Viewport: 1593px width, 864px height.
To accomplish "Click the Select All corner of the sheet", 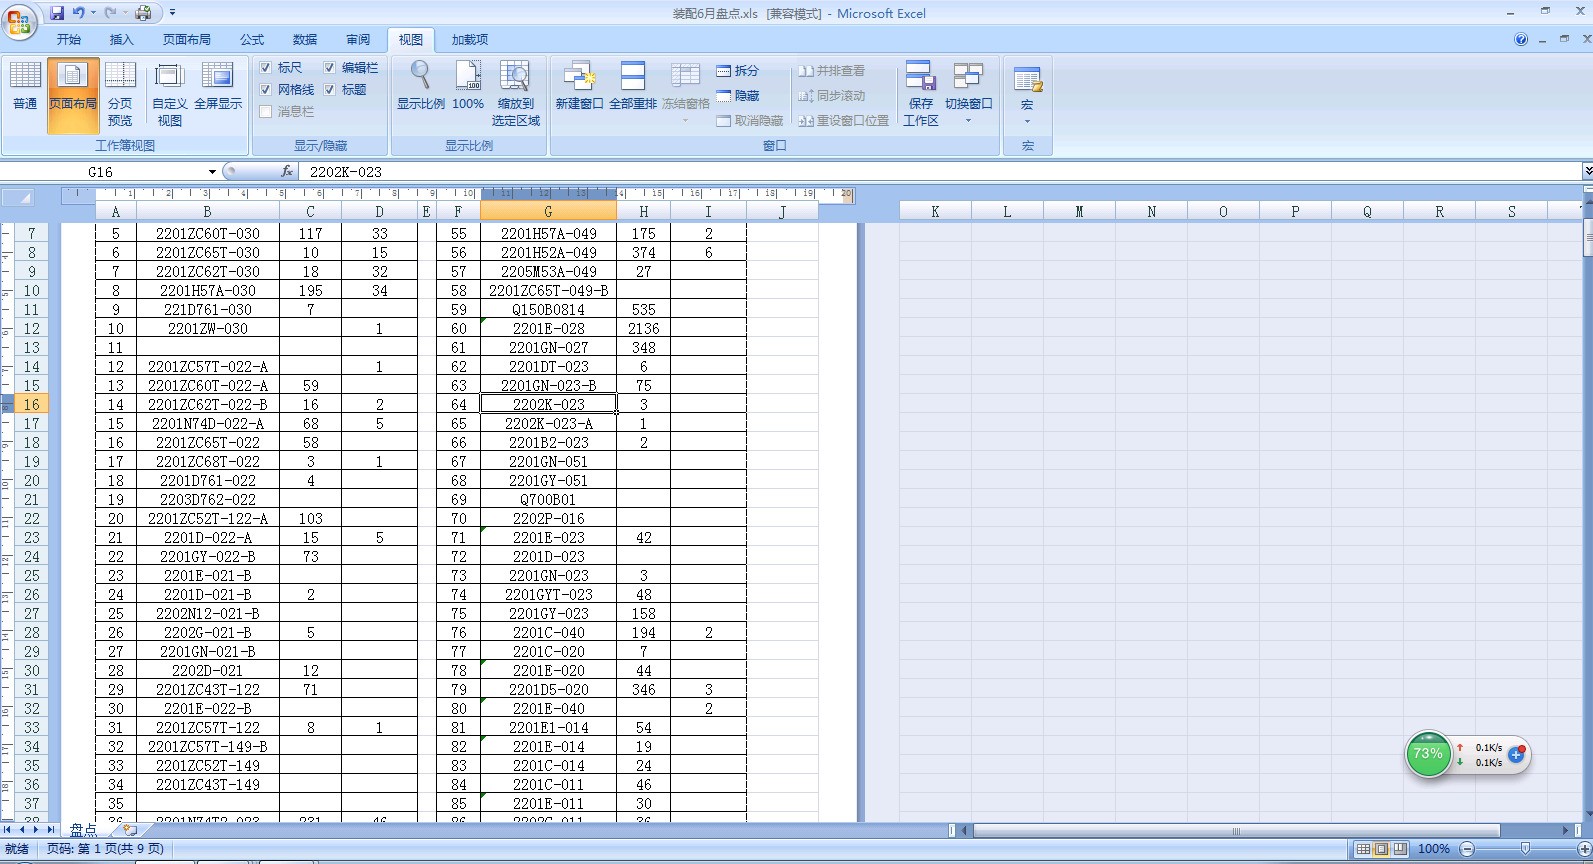I will (x=18, y=197).
